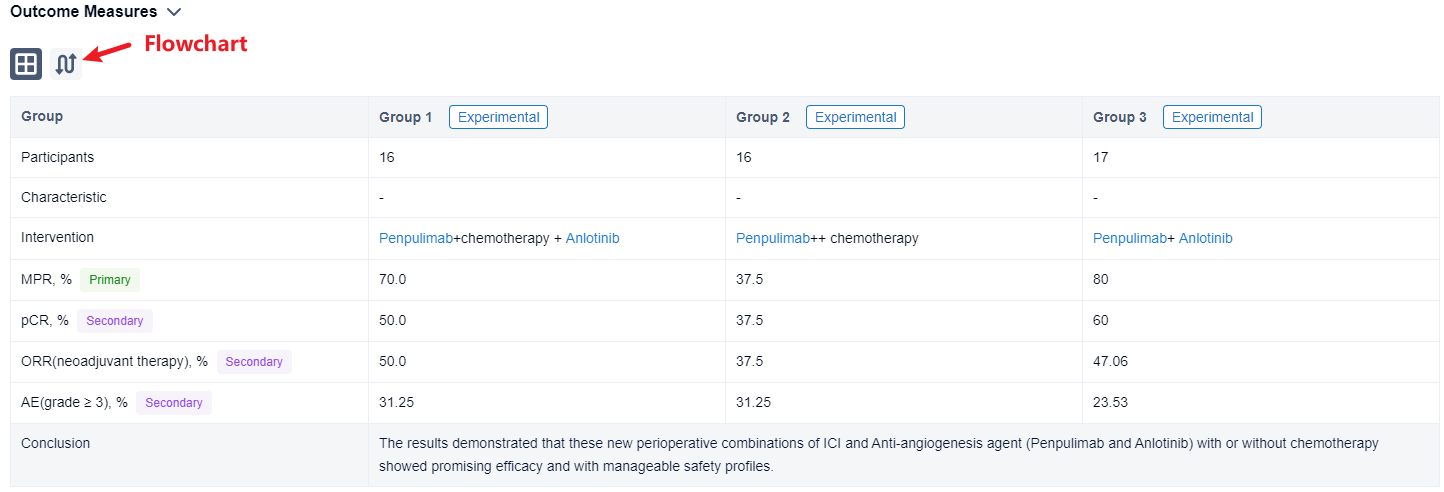Screen dimensions: 1444x492
Task: Click Group 1 Experimental badge
Action: point(498,117)
